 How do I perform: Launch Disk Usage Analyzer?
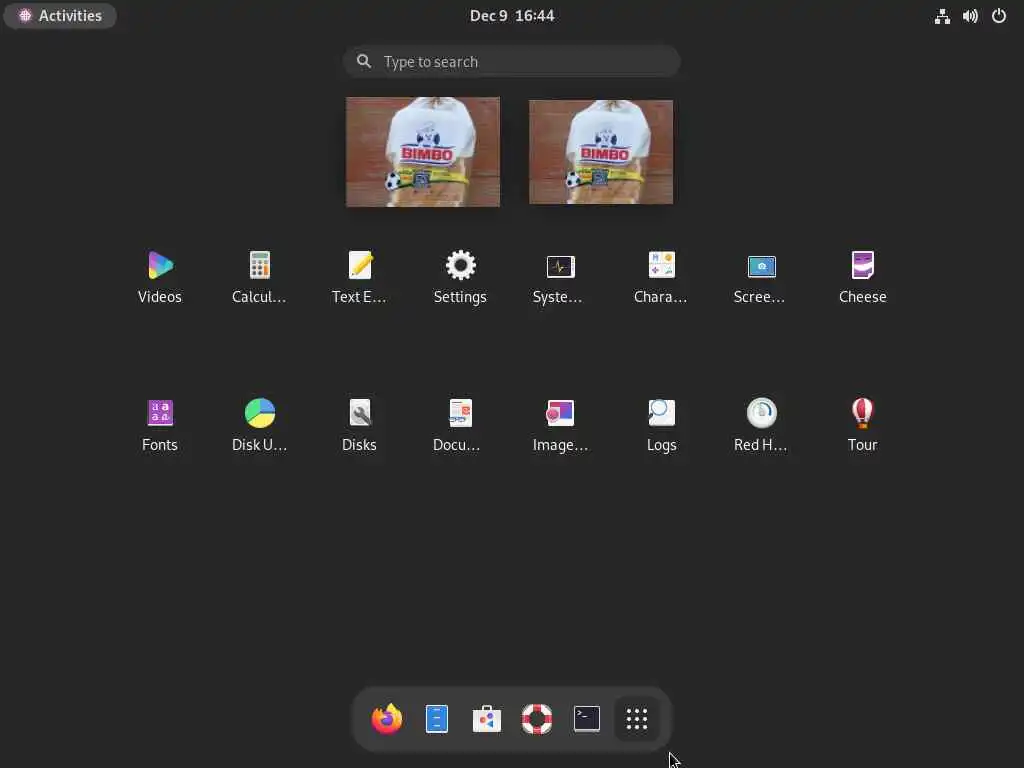click(x=259, y=425)
